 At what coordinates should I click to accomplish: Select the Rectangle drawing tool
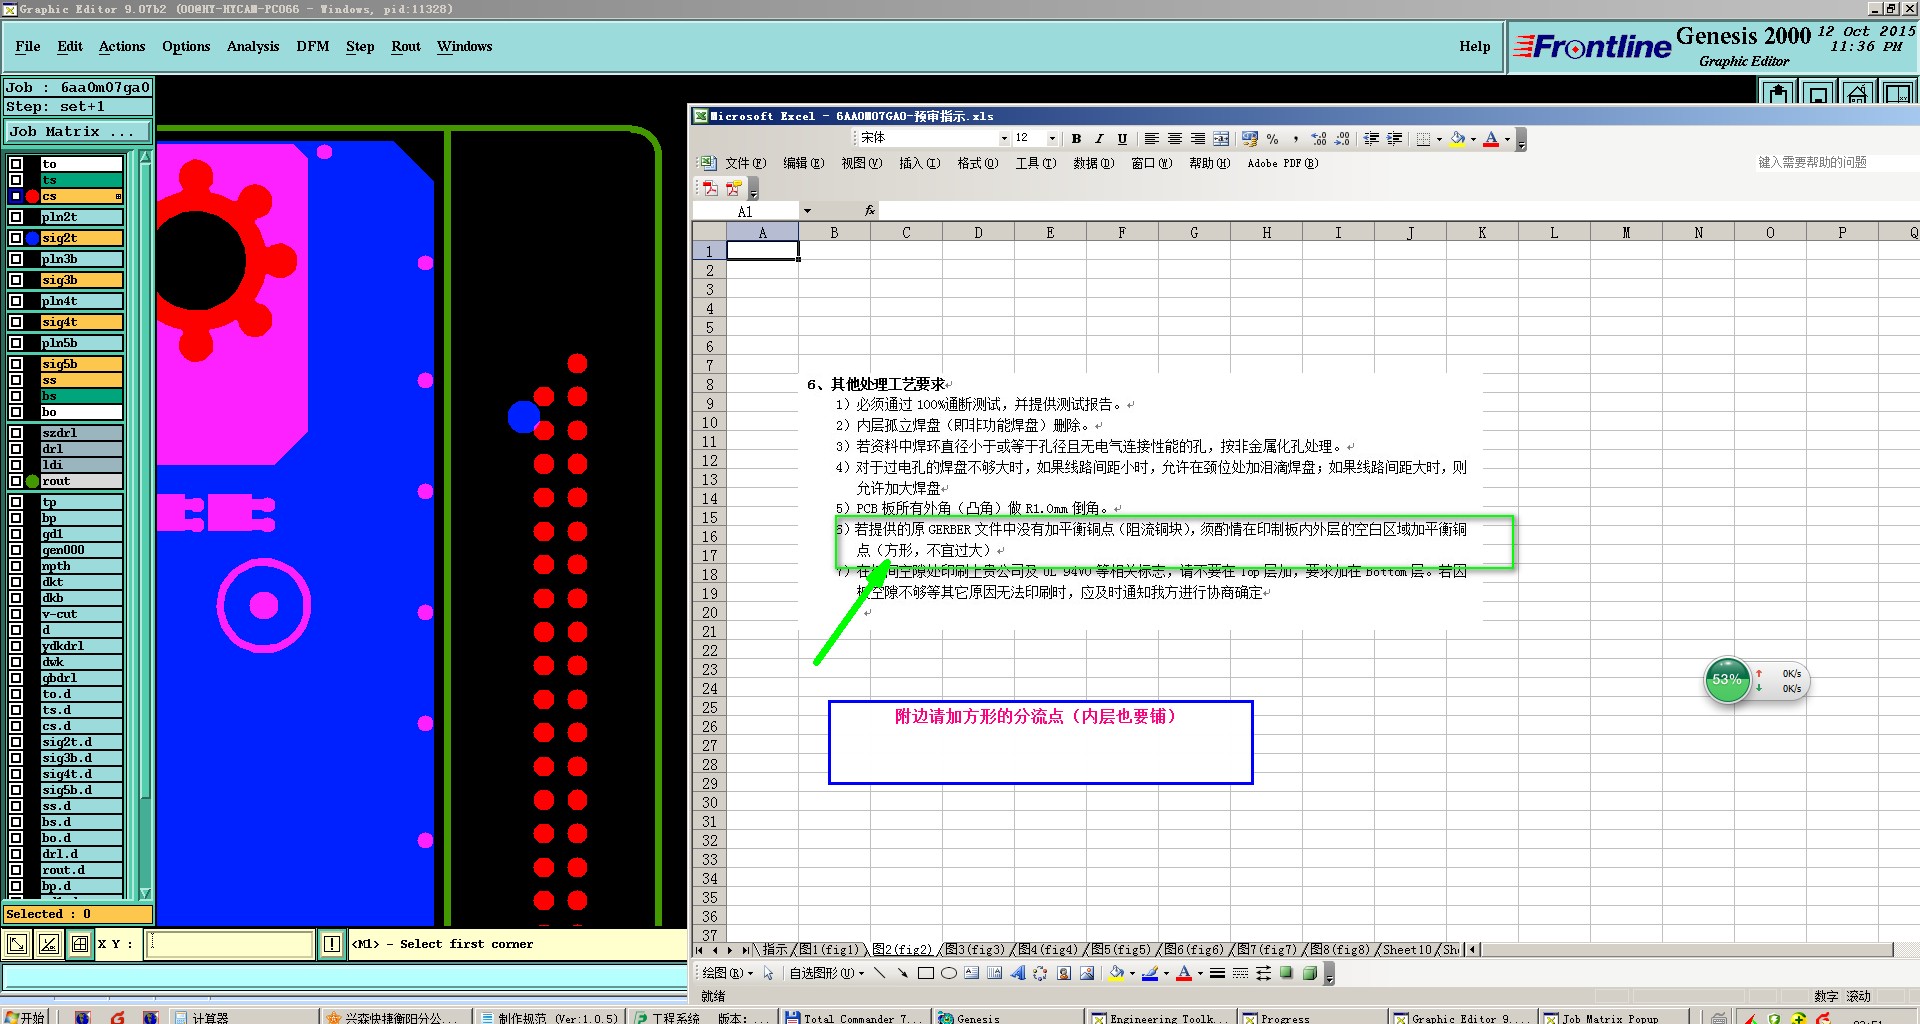coord(926,973)
